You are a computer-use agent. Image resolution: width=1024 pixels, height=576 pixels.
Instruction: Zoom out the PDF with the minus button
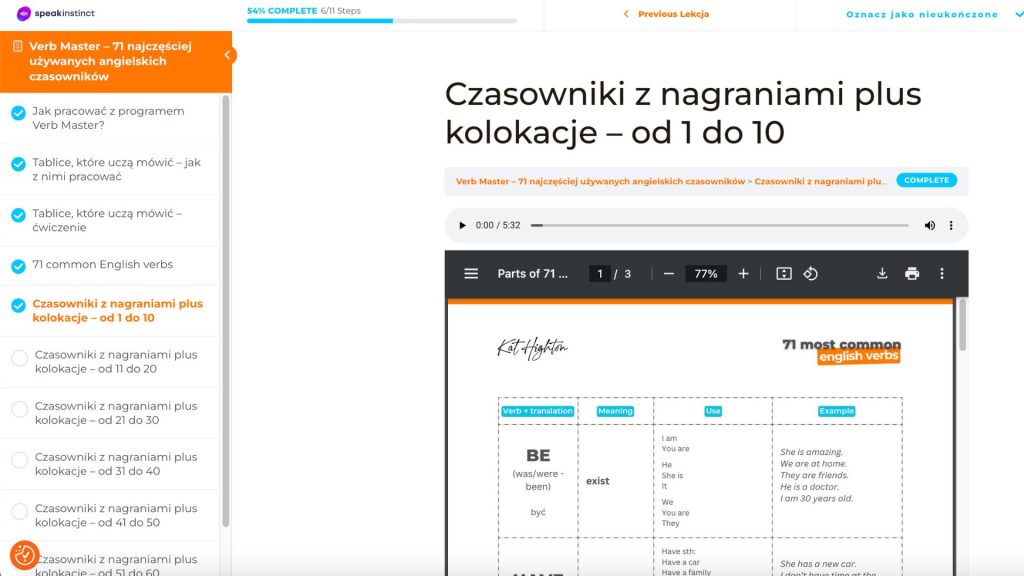pyautogui.click(x=668, y=274)
